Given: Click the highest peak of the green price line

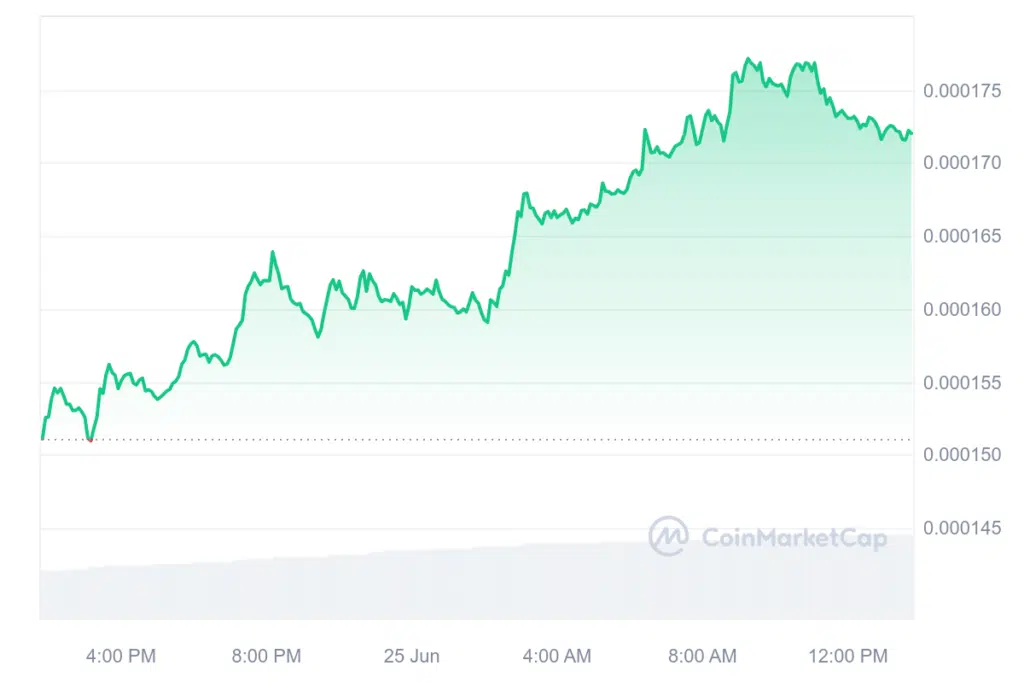Looking at the screenshot, I should click(x=748, y=59).
